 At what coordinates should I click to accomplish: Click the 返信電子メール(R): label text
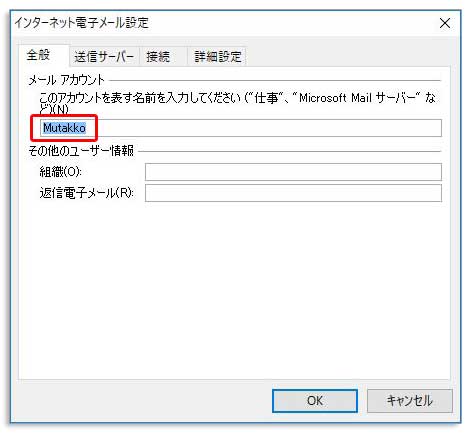87,193
